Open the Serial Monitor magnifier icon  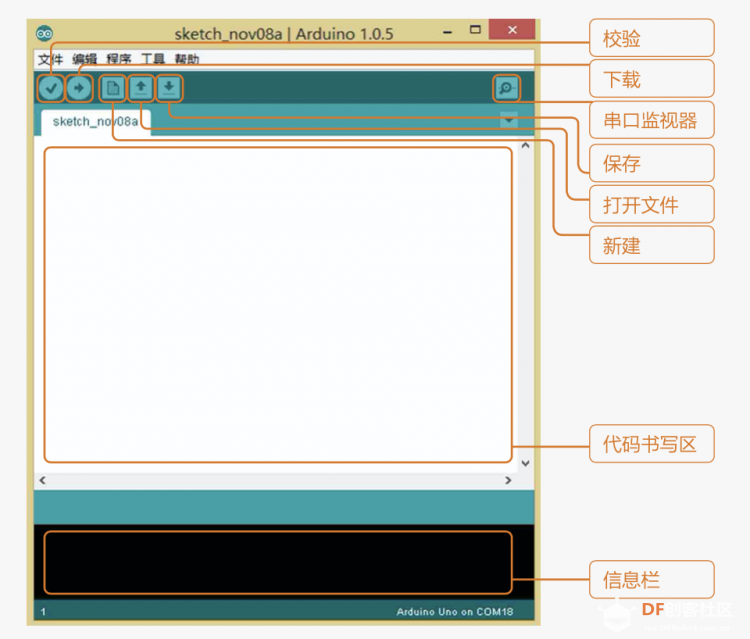click(506, 88)
